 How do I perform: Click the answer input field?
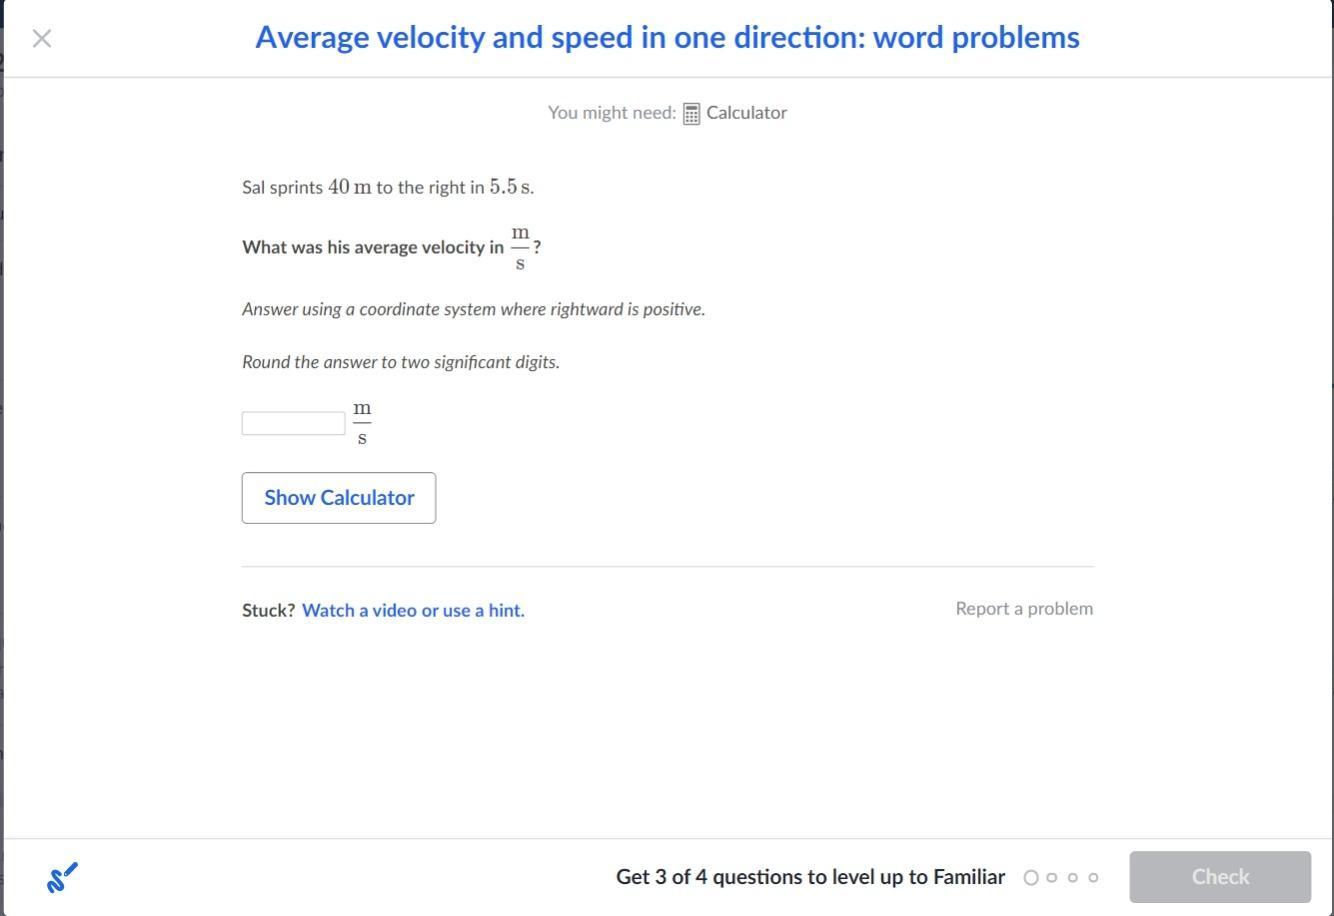pos(293,423)
